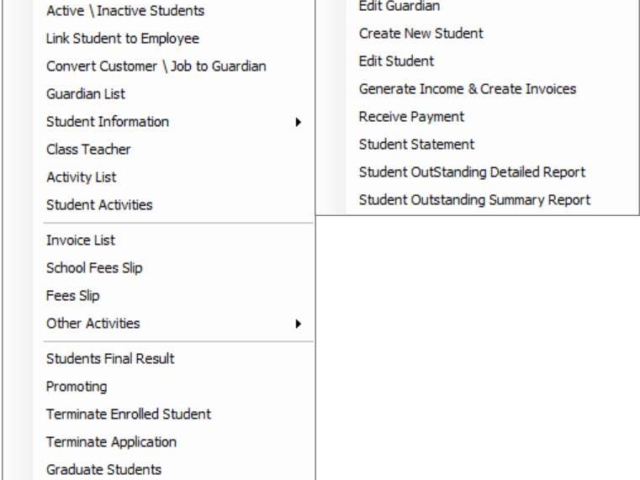Open Activity List
This screenshot has width=640, height=480.
point(81,177)
